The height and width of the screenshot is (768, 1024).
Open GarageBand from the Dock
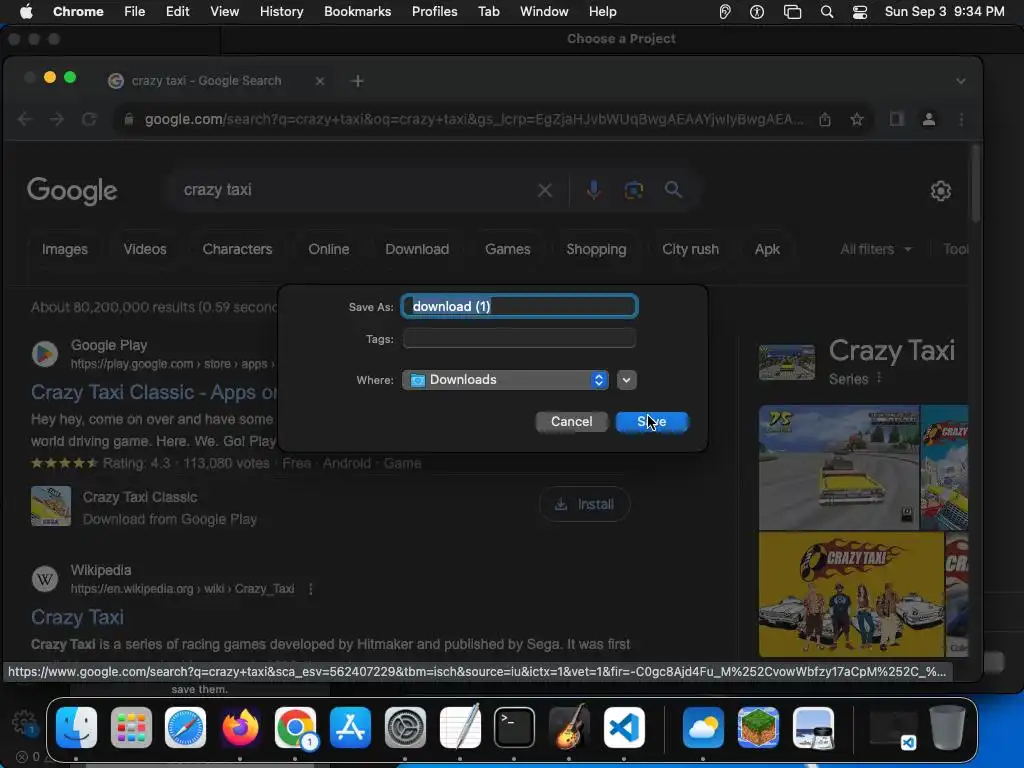(569, 727)
